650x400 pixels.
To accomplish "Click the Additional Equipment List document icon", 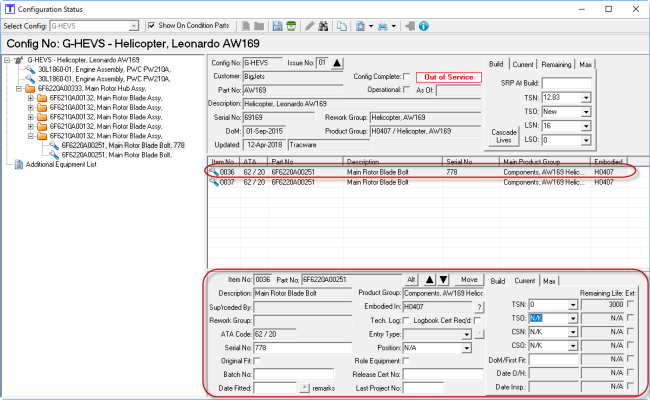I will click(x=19, y=165).
